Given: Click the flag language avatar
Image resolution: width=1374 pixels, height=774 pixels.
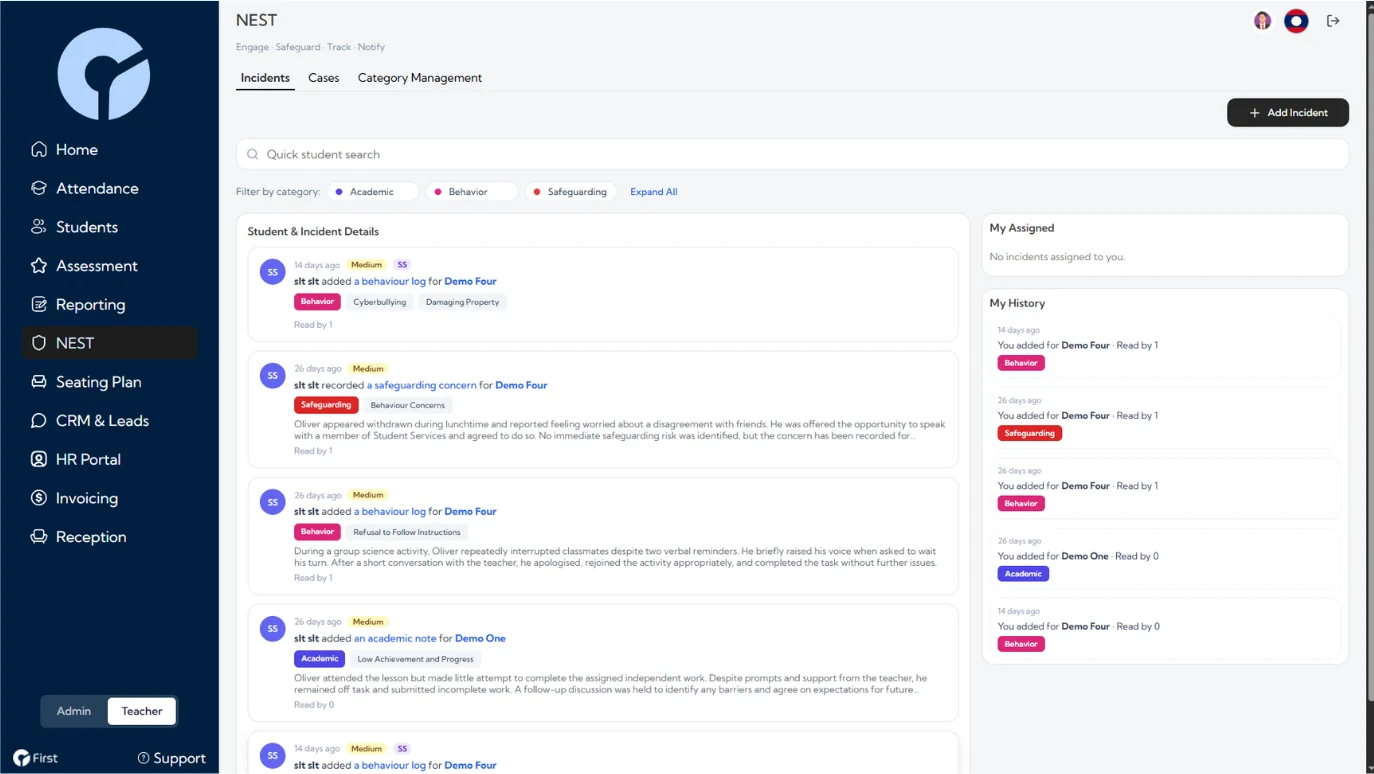Looking at the screenshot, I should 1296,21.
